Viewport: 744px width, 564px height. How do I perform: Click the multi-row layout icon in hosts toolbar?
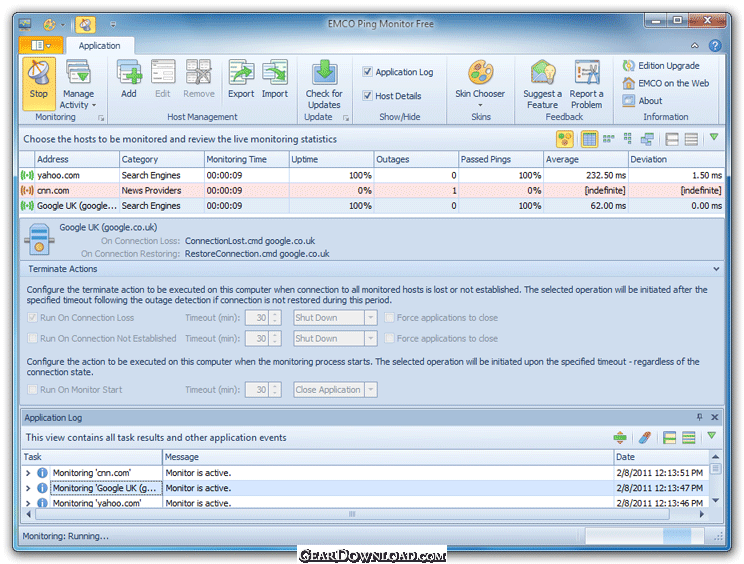691,139
